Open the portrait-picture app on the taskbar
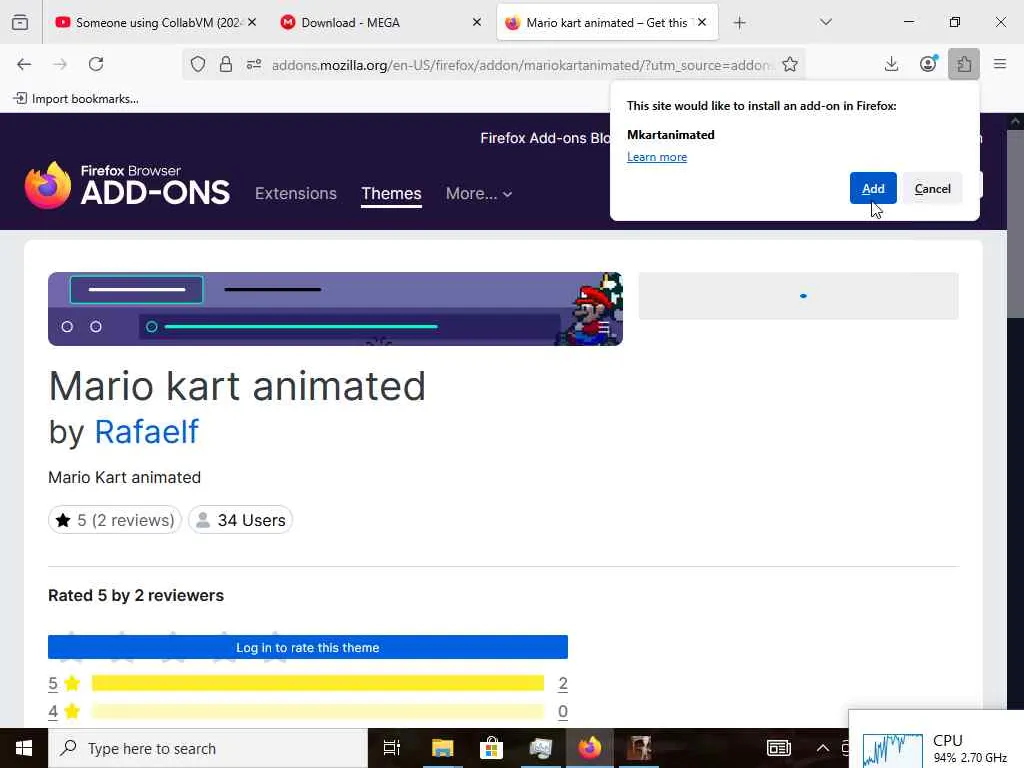This screenshot has height=768, width=1024. click(x=639, y=748)
